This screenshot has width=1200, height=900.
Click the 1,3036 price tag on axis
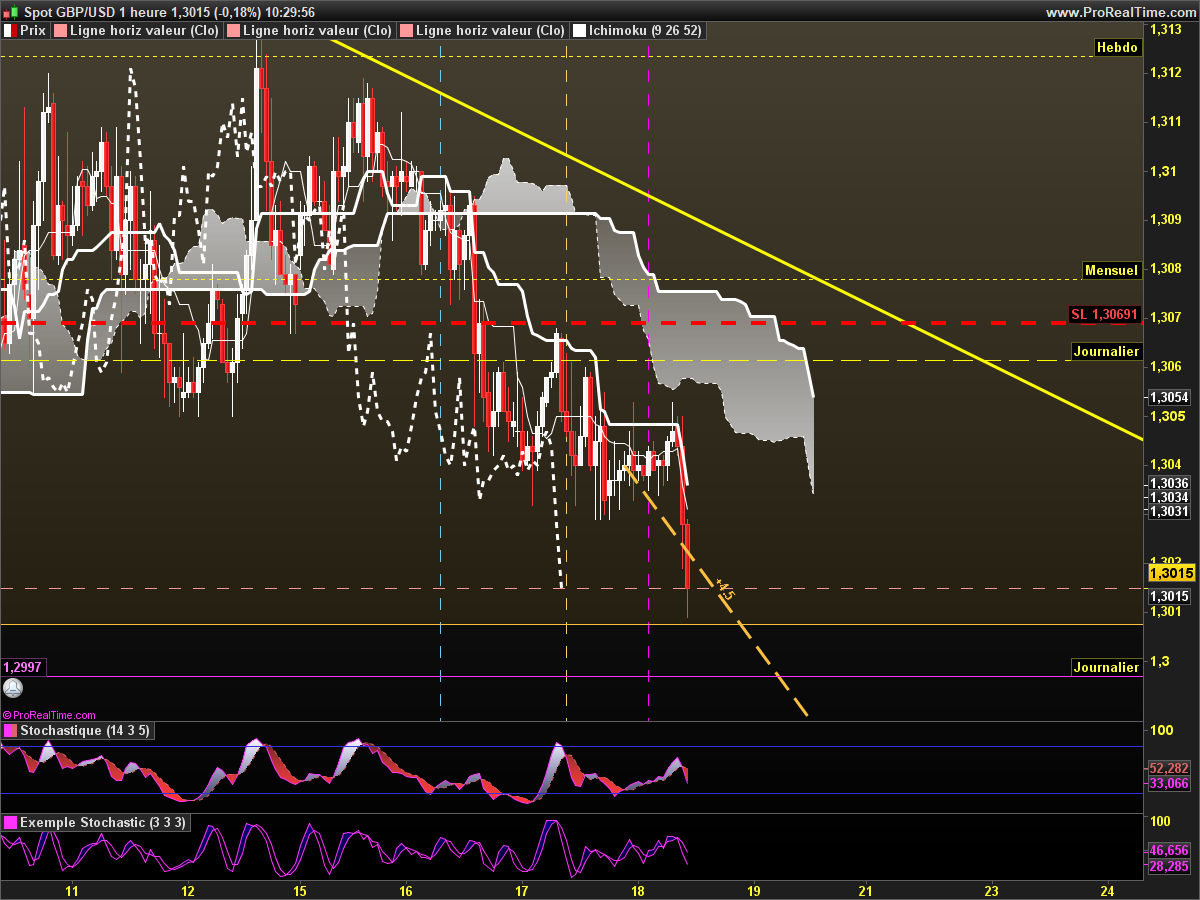pos(1169,483)
